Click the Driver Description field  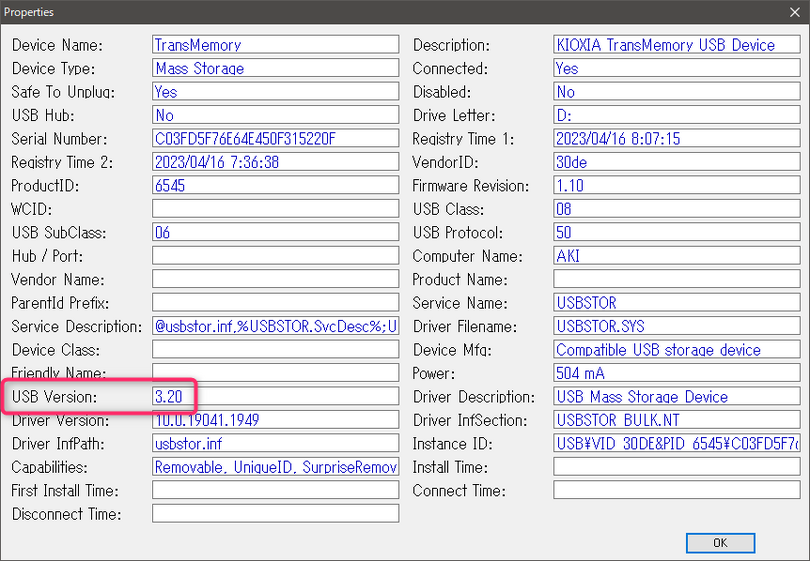coord(677,396)
